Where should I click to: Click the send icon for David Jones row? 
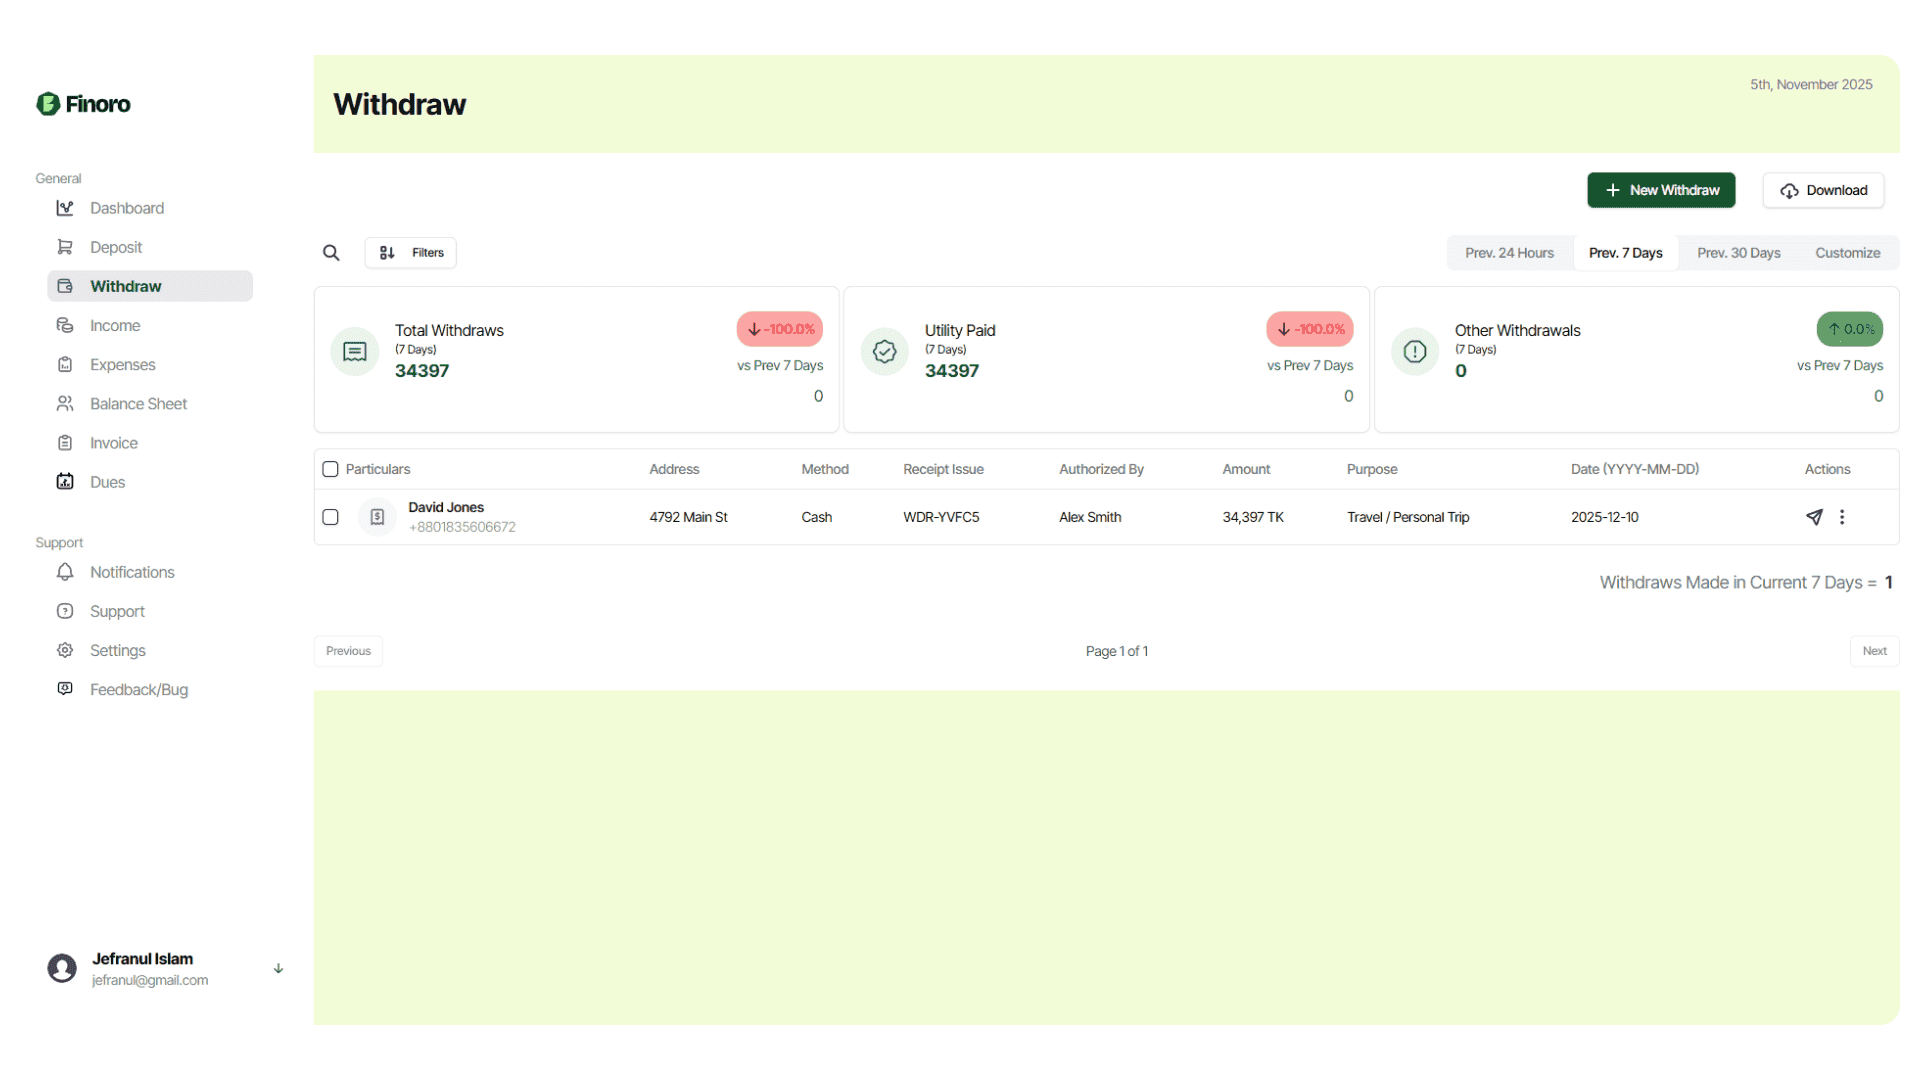pos(1814,517)
